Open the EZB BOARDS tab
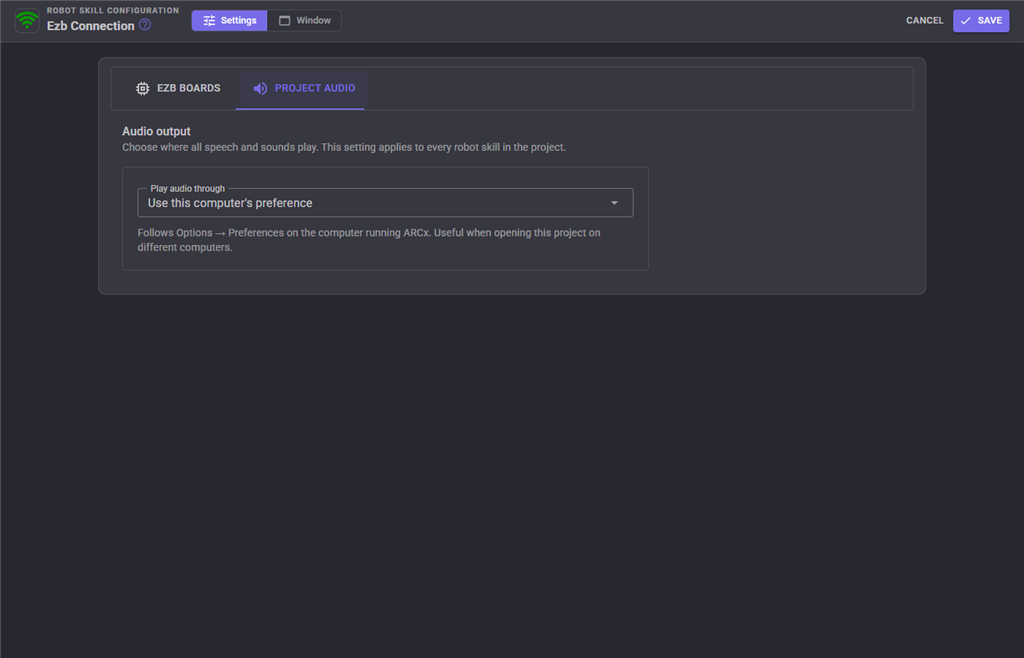This screenshot has height=658, width=1024. (178, 88)
